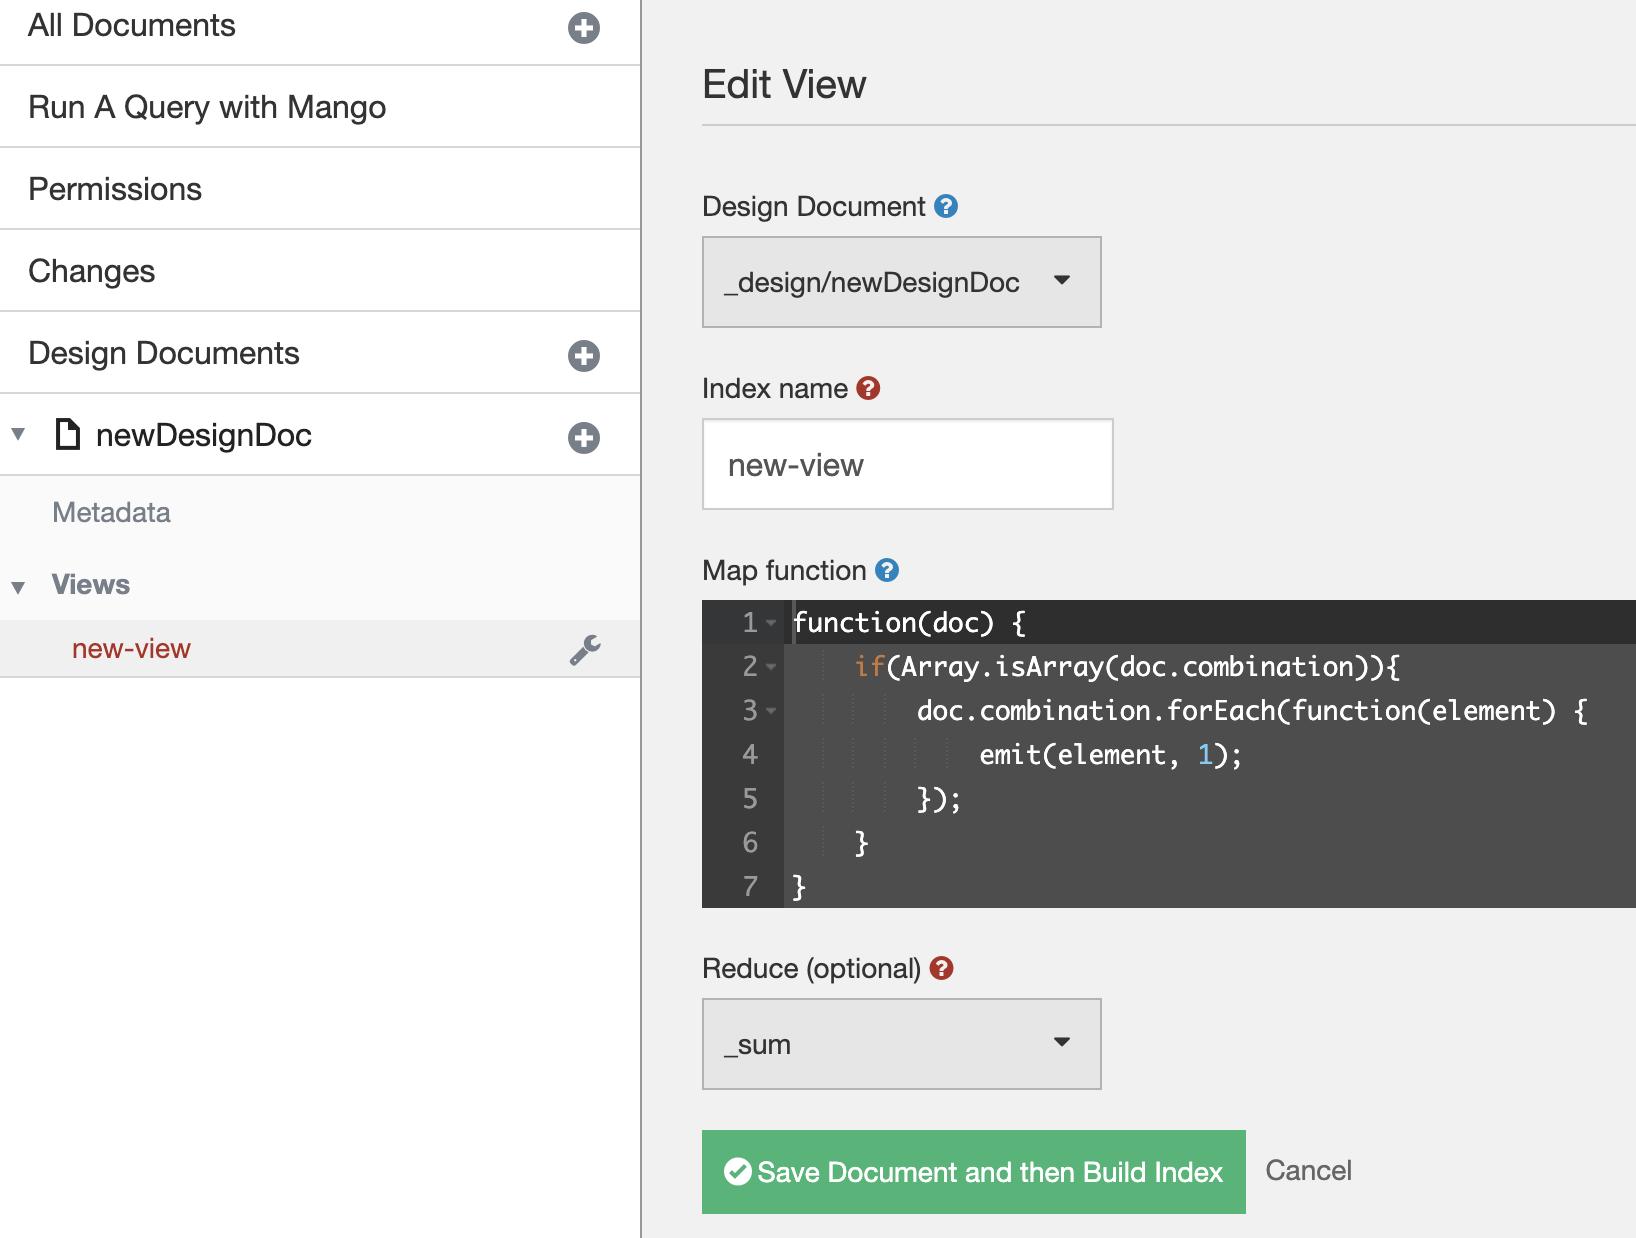Open the wrench settings icon for new-view
1636x1238 pixels.
pos(584,649)
